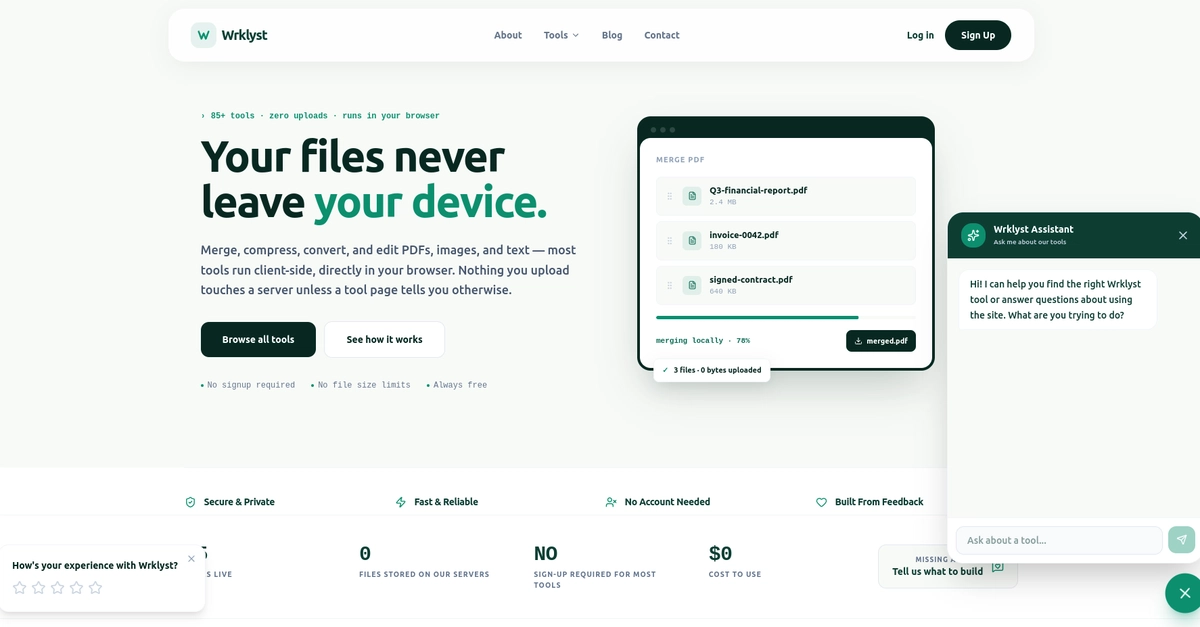Click the merging locally 78% status text
Screen dimensions: 1200x627
pos(703,341)
